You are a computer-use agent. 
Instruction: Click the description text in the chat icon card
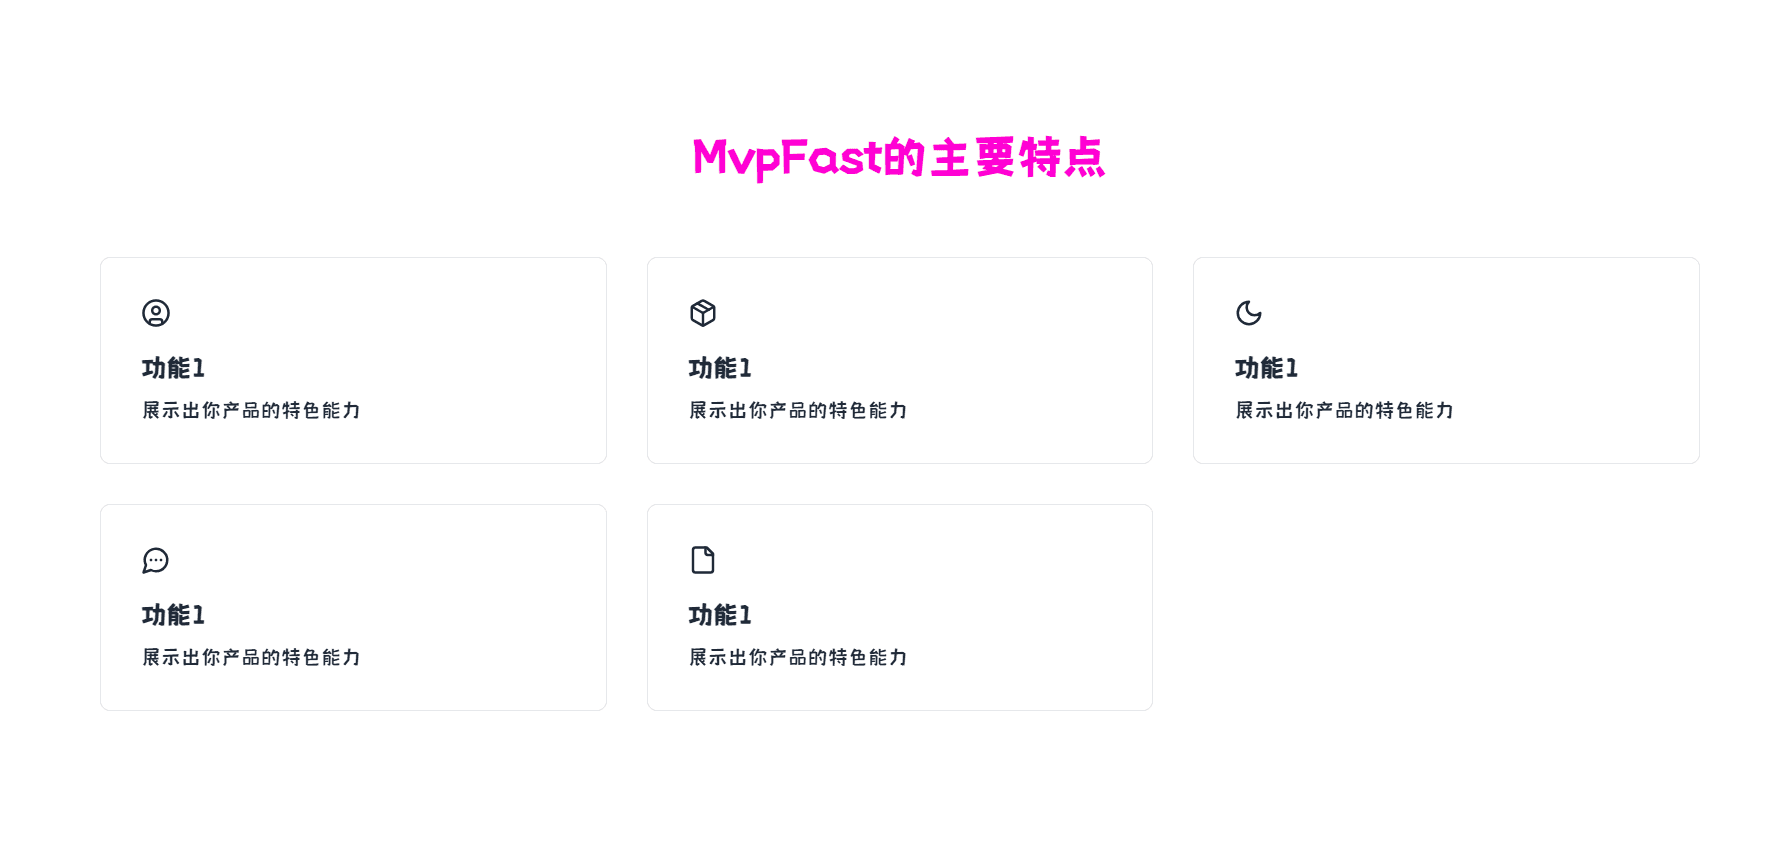[251, 657]
